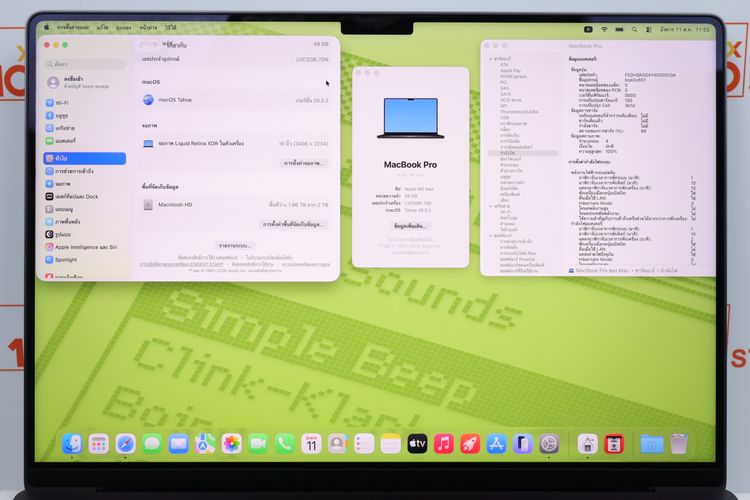Open the Mail app in Dock
Screen dimensions: 750x500
(x=178, y=444)
